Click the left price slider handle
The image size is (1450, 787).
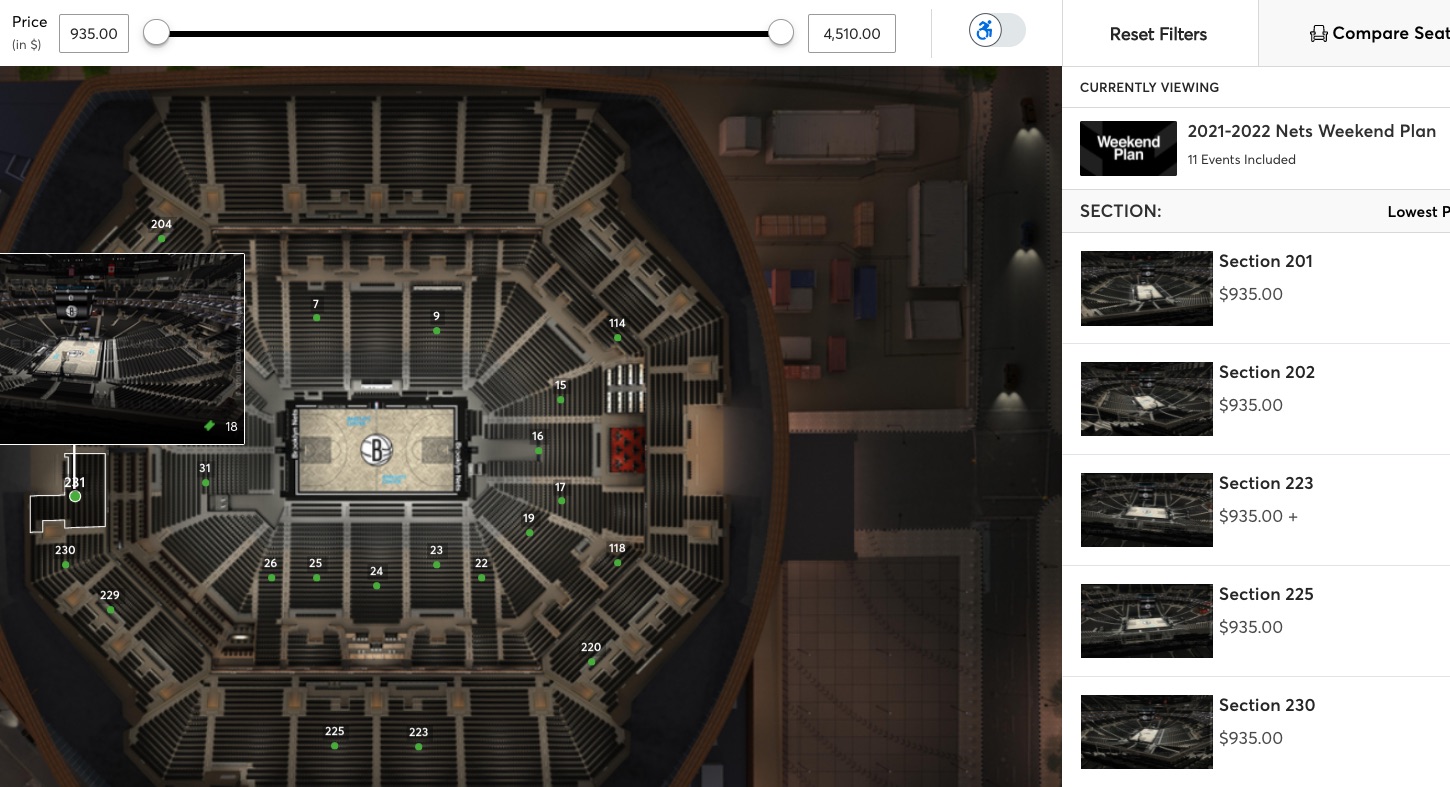(x=156, y=33)
